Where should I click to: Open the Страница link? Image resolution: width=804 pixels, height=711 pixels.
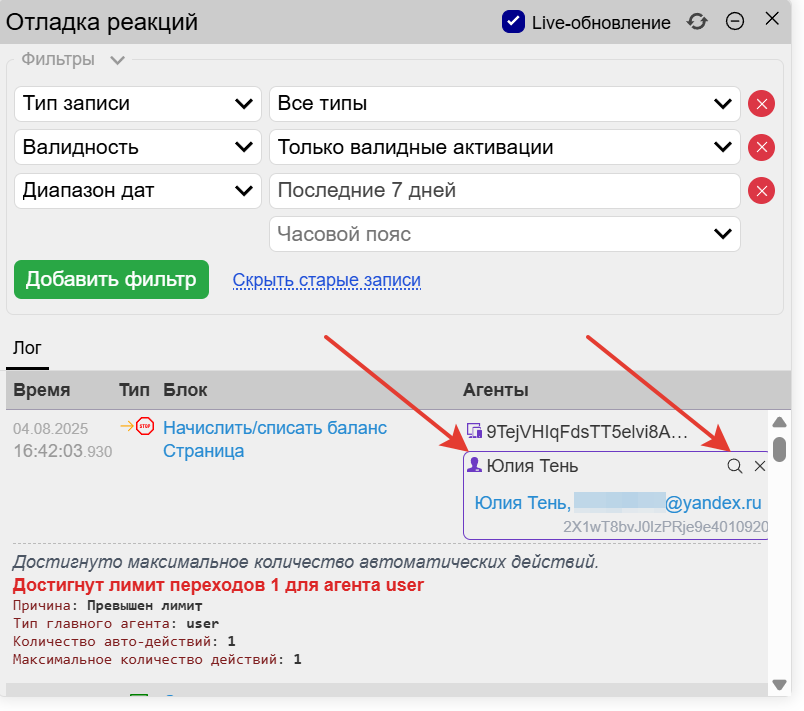pos(204,451)
